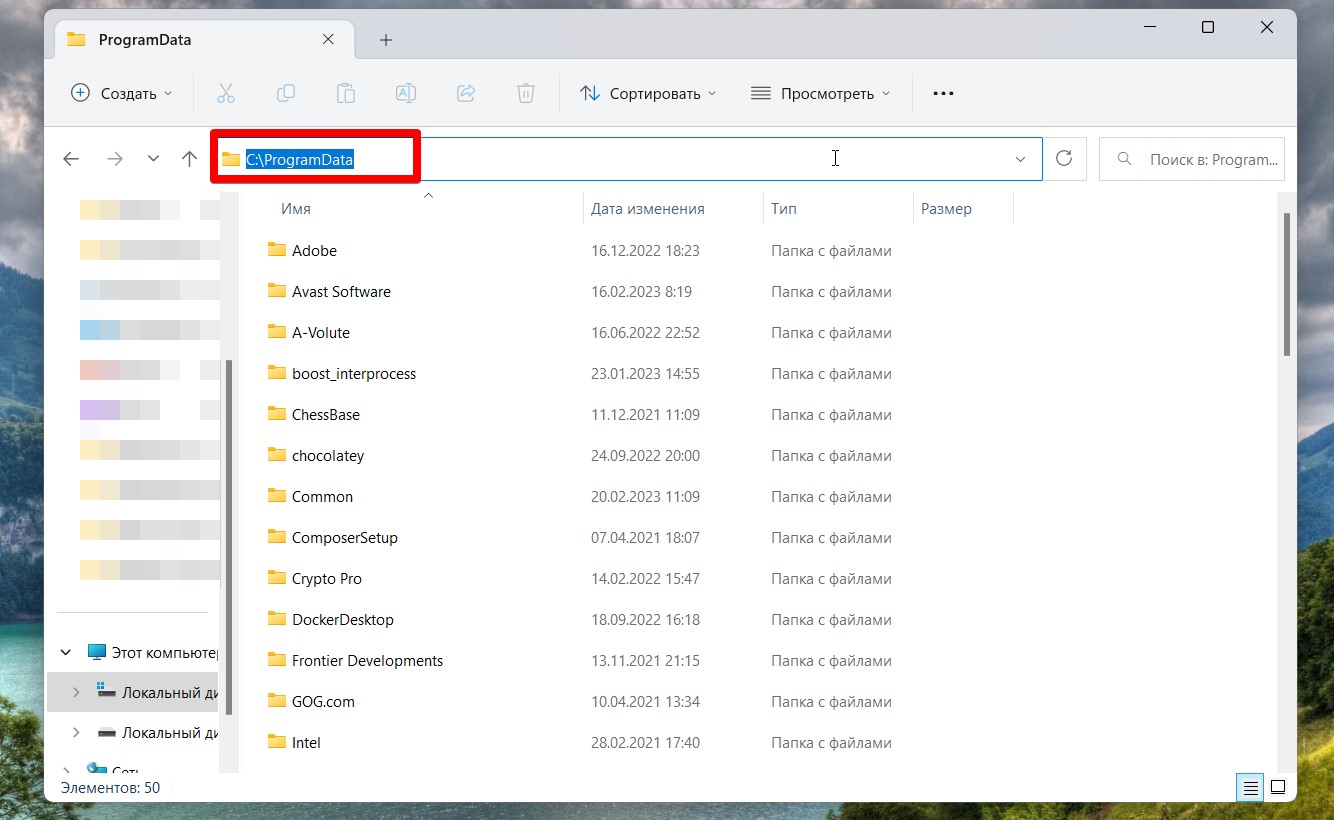Select the chocolatey folder icon
This screenshot has width=1334, height=820.
(x=277, y=455)
